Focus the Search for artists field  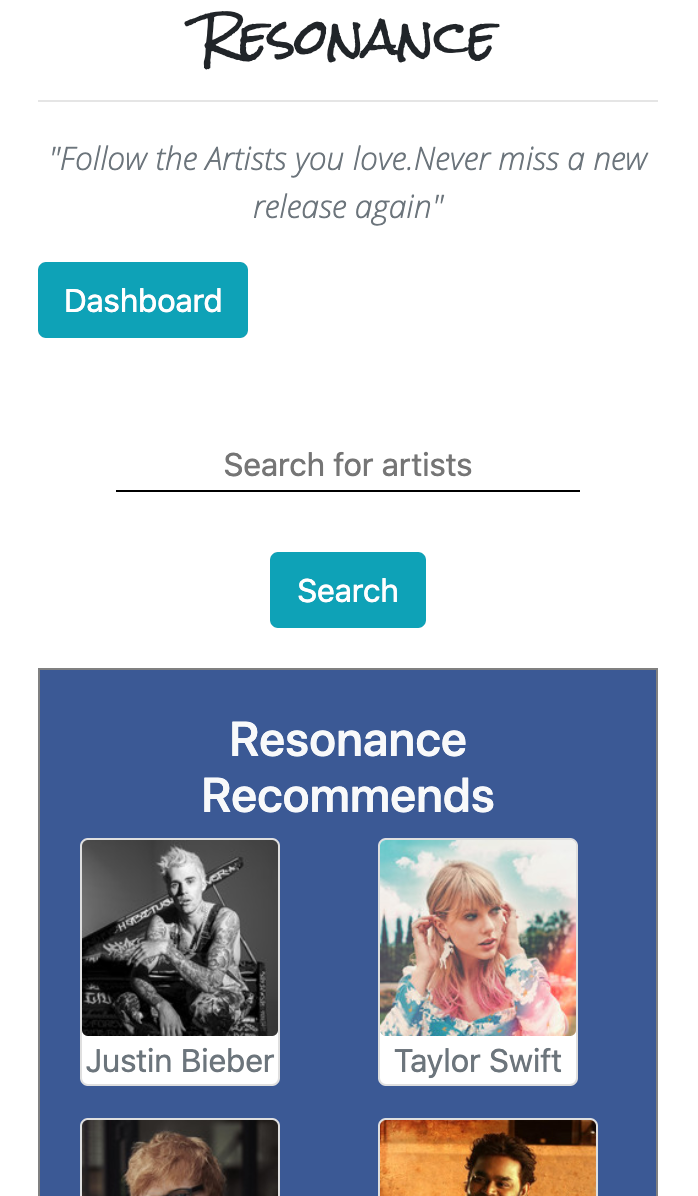[x=348, y=465]
